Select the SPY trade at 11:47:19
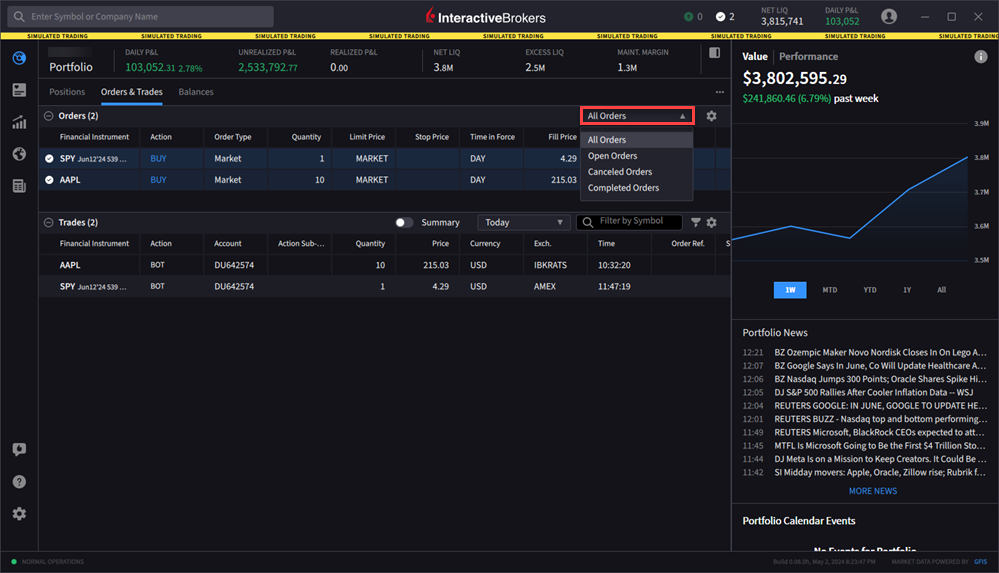 tap(385, 287)
